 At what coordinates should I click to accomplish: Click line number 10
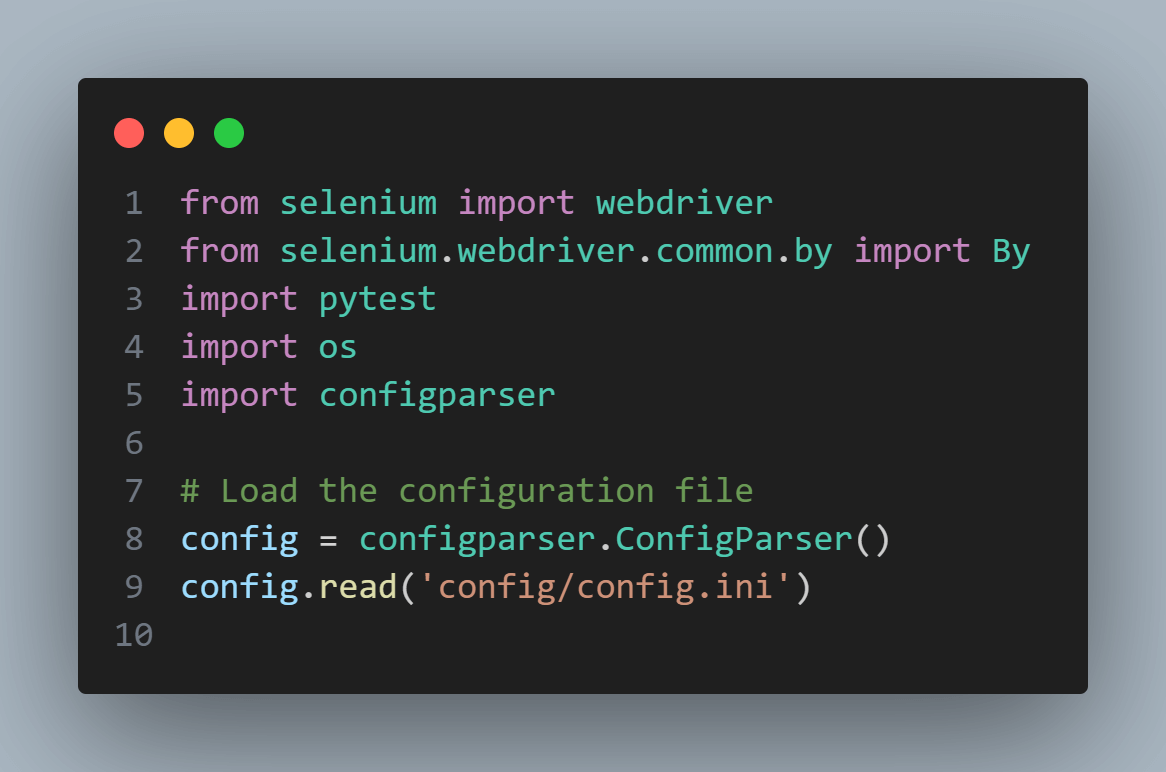(x=134, y=635)
